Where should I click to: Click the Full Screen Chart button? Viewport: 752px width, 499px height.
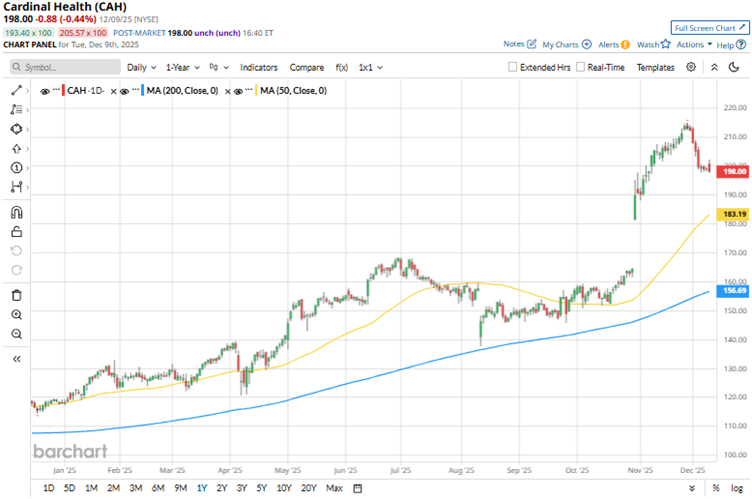coord(709,27)
